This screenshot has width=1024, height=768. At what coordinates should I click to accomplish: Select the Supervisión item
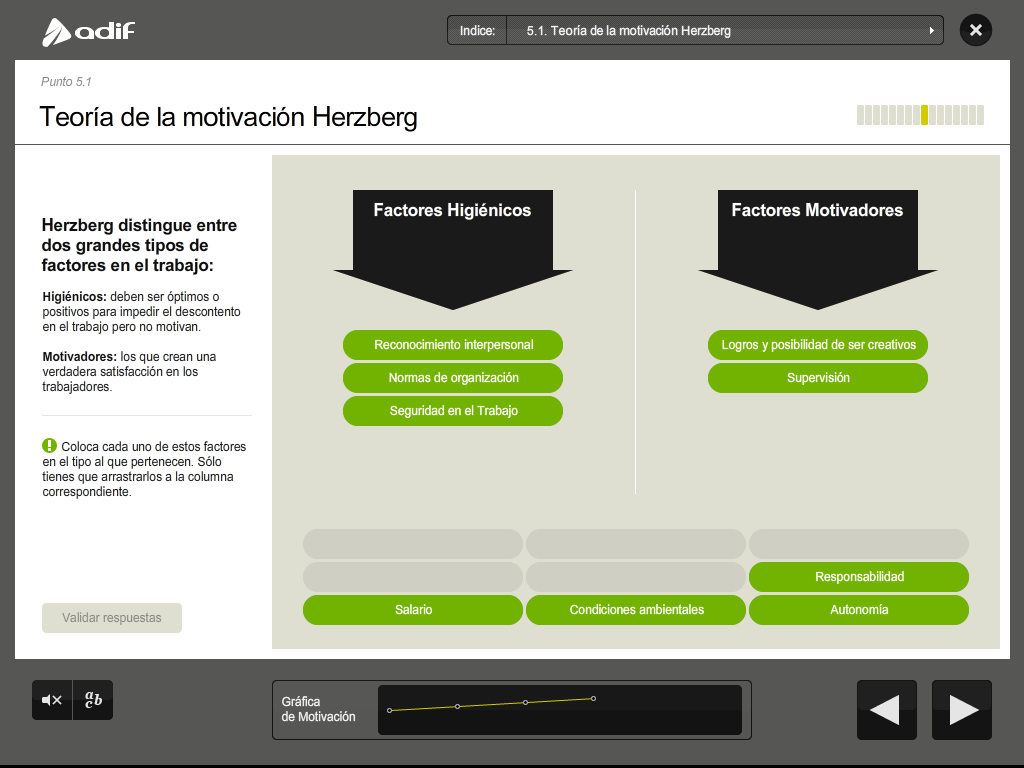point(818,378)
